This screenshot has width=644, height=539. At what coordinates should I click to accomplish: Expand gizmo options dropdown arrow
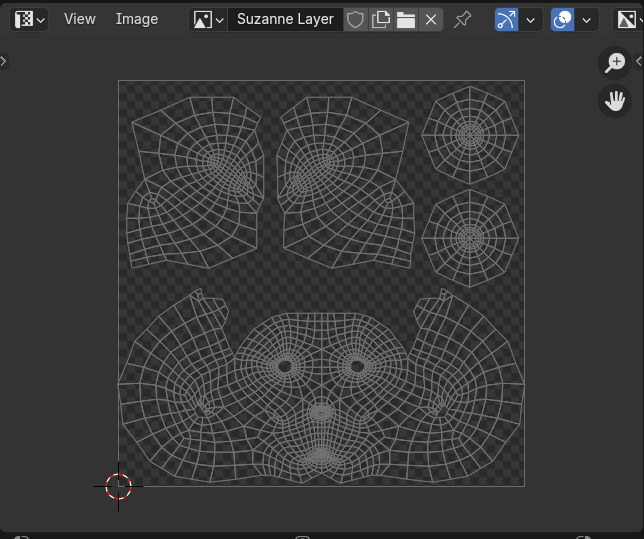531,19
